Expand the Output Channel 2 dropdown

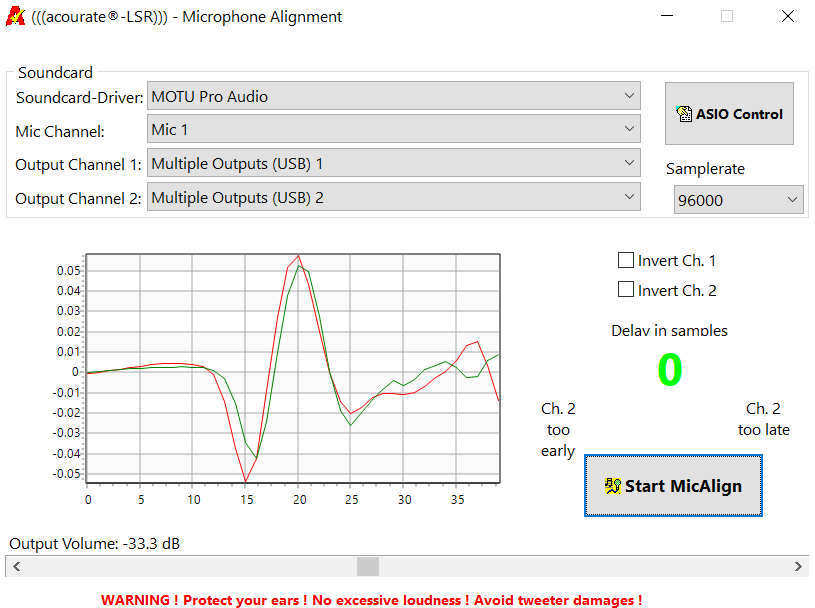pos(629,197)
